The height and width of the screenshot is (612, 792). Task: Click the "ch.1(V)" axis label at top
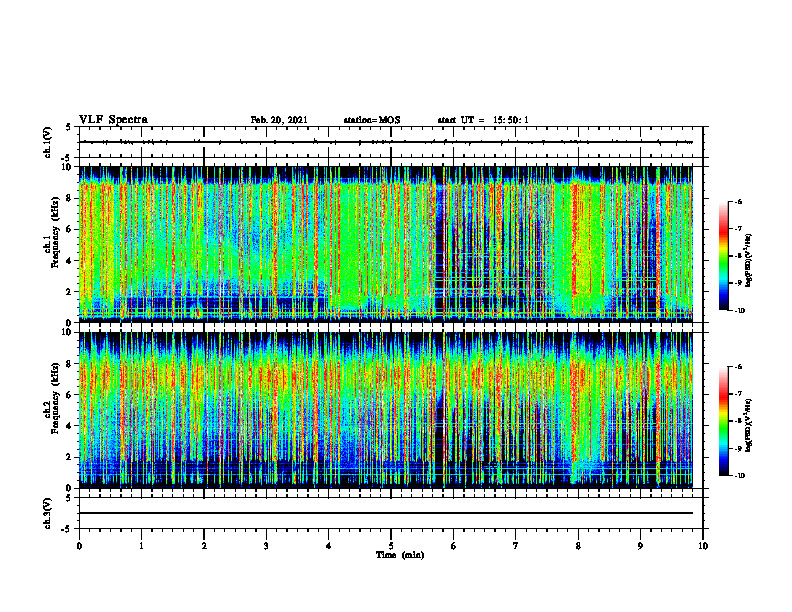(x=47, y=142)
